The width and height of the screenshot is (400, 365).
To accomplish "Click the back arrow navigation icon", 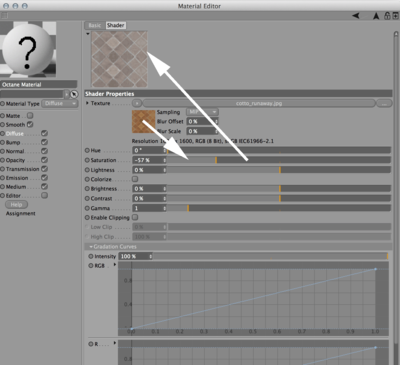I will pyautogui.click(x=356, y=16).
